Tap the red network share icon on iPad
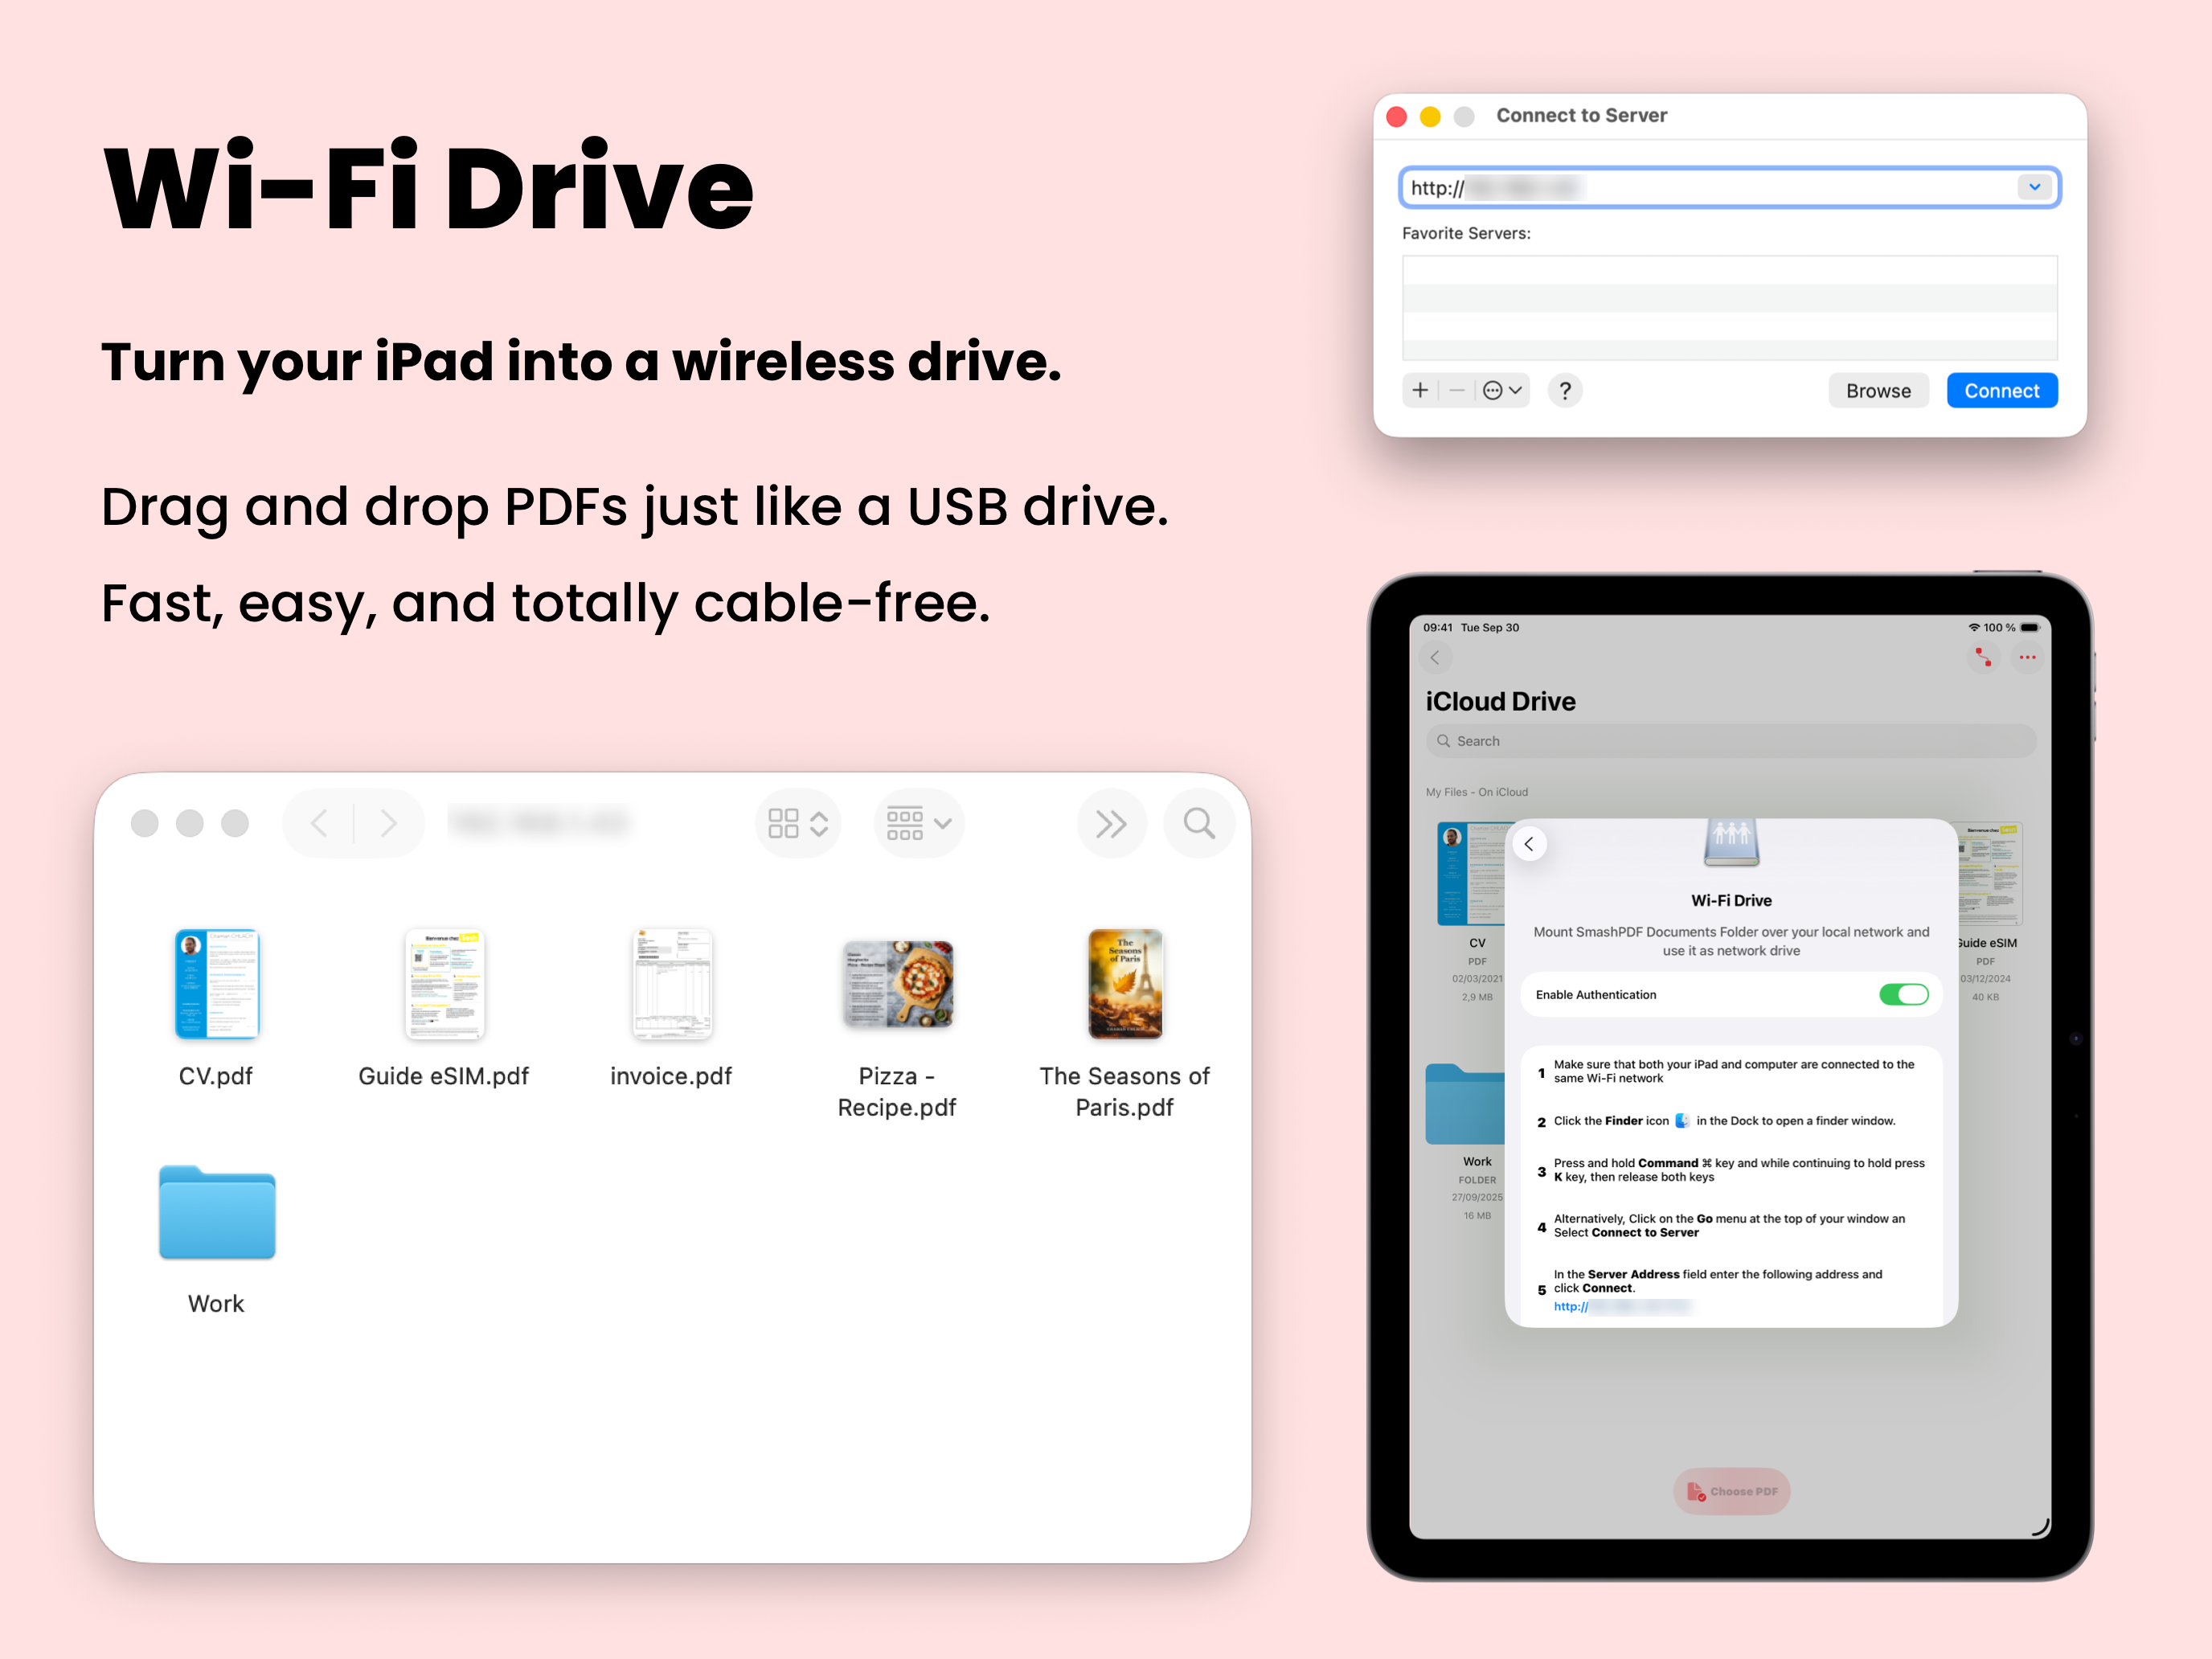The image size is (2212, 1659). coord(1983,657)
